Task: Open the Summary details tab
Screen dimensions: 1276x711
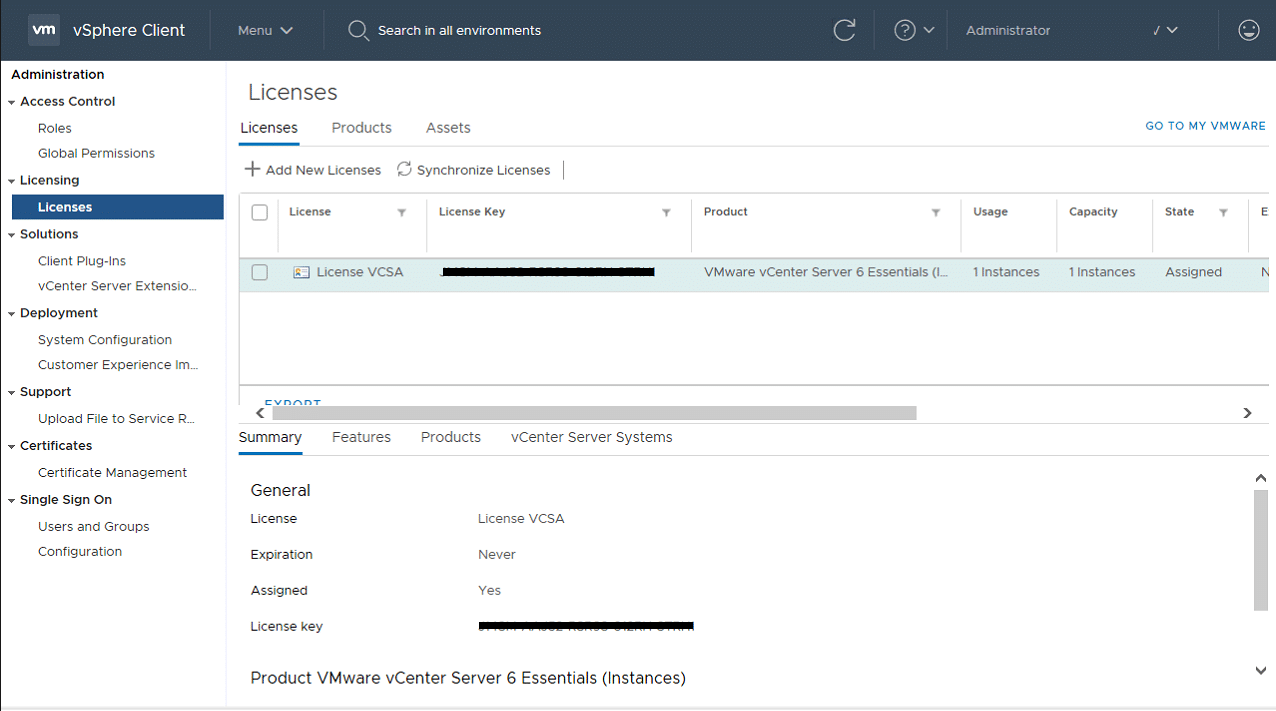Action: 270,437
